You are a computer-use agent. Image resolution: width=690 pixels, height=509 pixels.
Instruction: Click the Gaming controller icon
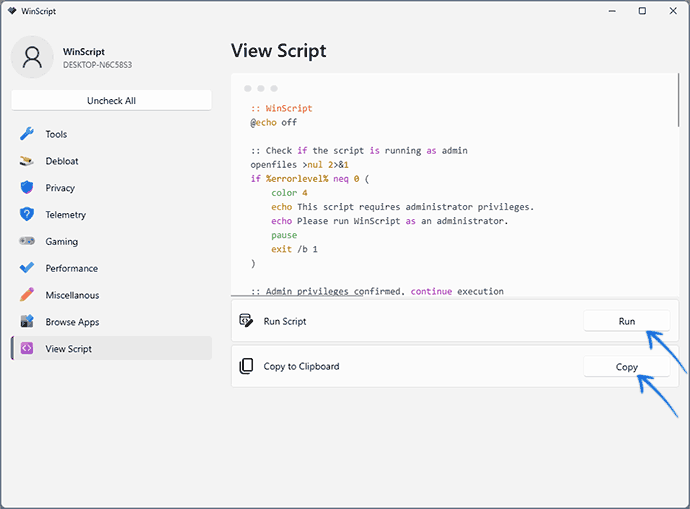[27, 241]
